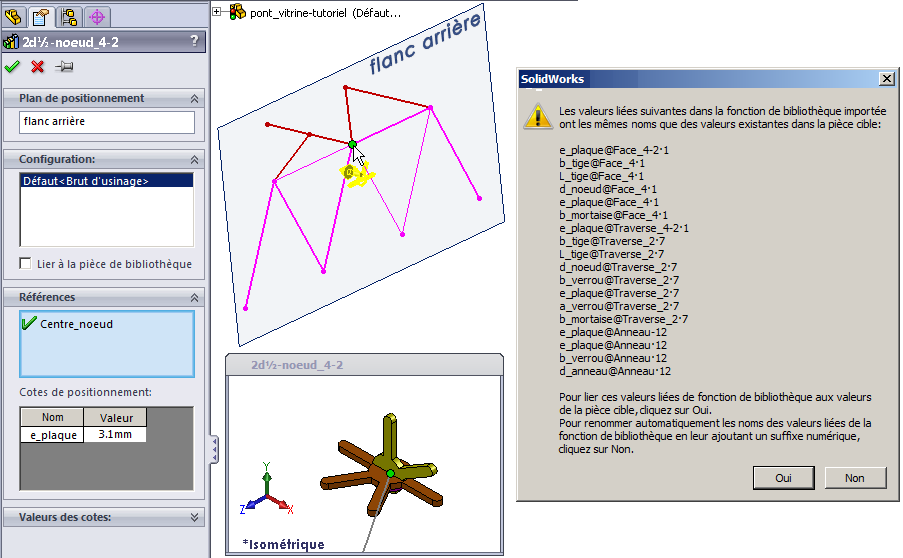Switch to the ConfigurationManager tab
The image size is (903, 558).
[69, 17]
